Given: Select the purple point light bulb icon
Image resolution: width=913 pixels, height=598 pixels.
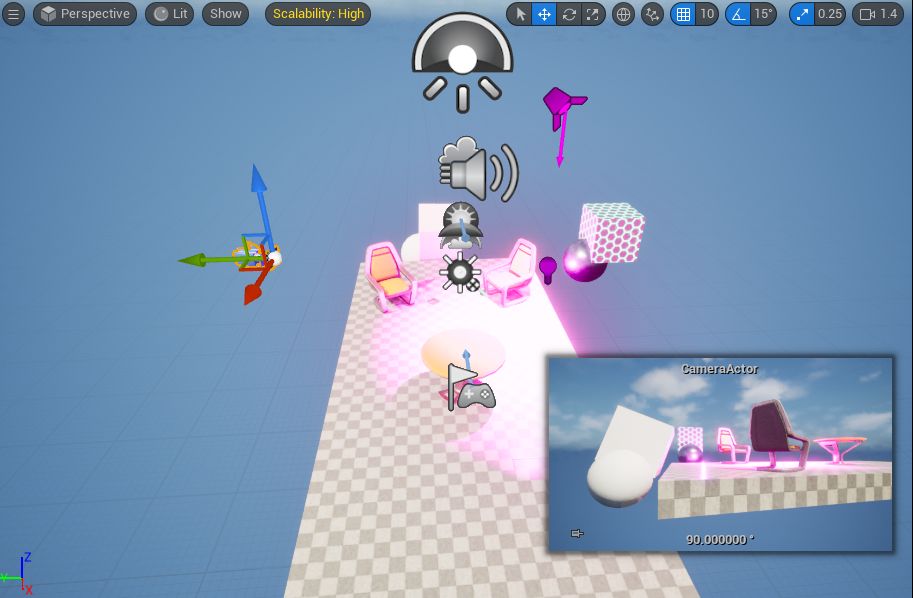Looking at the screenshot, I should click(x=547, y=270).
